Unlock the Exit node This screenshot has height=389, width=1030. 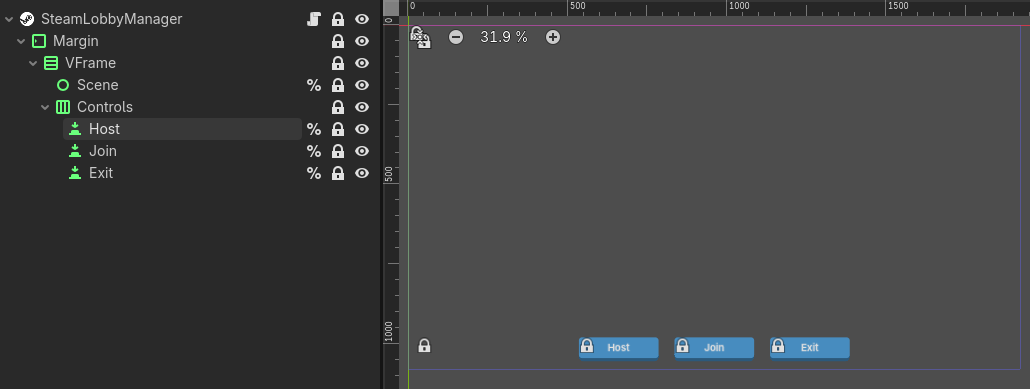pos(338,173)
